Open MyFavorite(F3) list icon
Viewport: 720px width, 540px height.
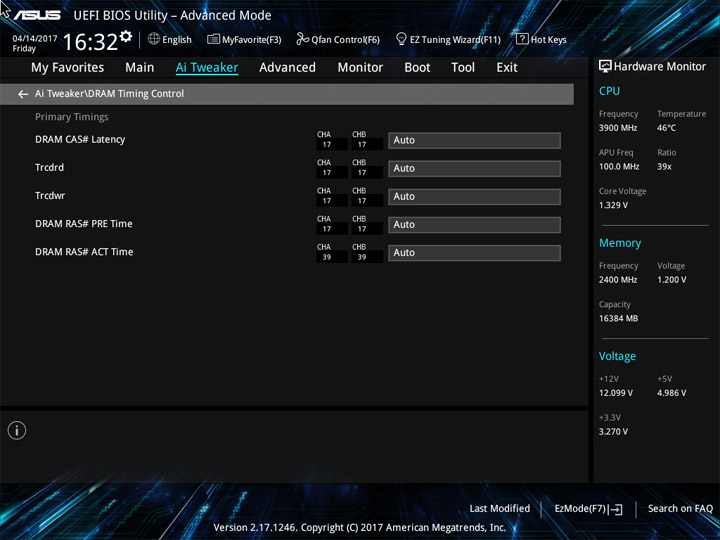(x=213, y=39)
